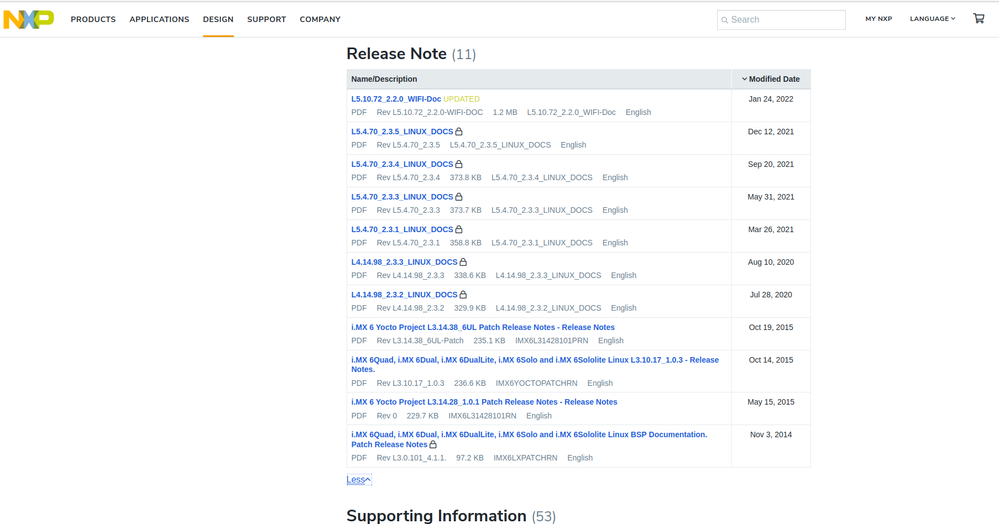Open the Products menu

click(93, 19)
